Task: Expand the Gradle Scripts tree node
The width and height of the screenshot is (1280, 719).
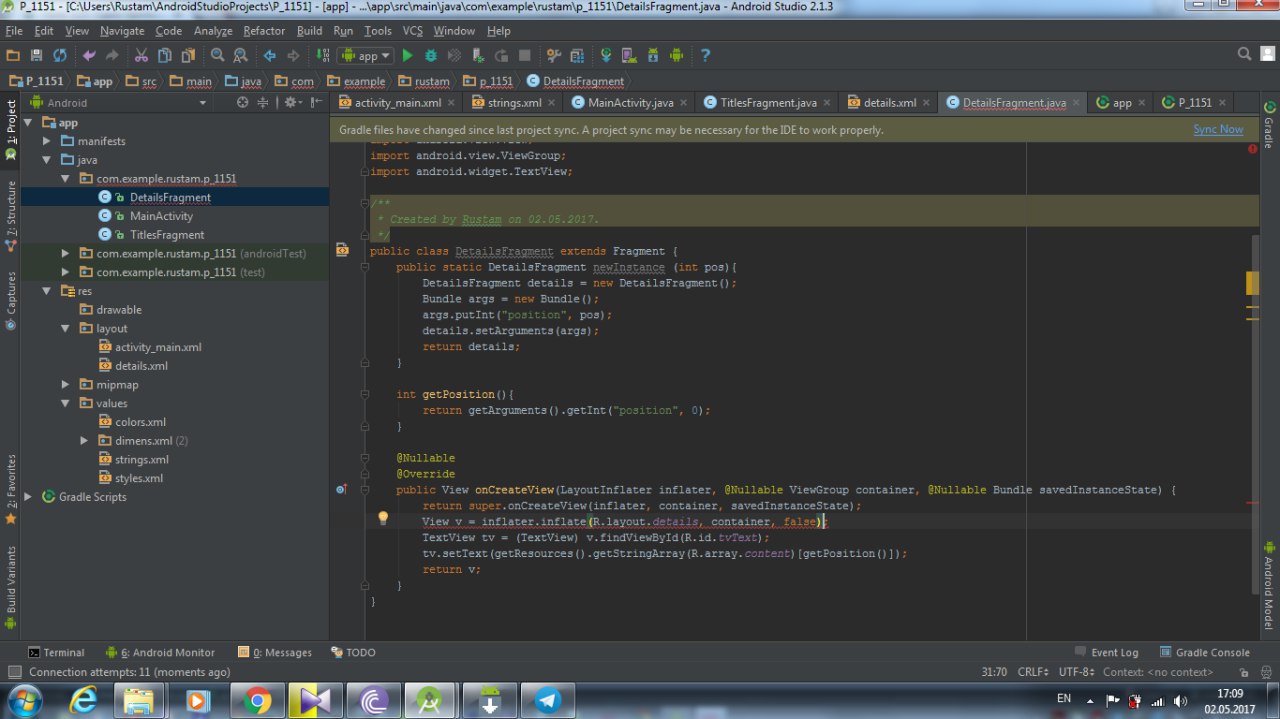Action: click(28, 497)
